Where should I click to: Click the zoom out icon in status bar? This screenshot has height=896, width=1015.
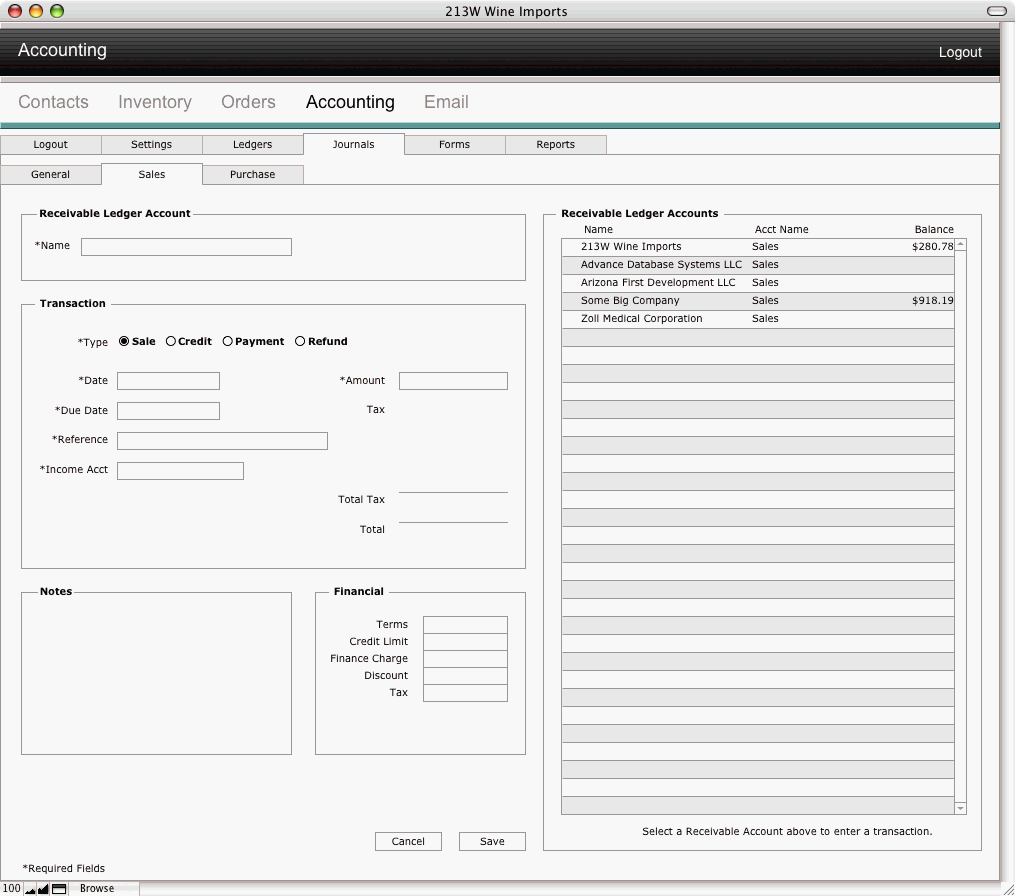tap(30, 889)
